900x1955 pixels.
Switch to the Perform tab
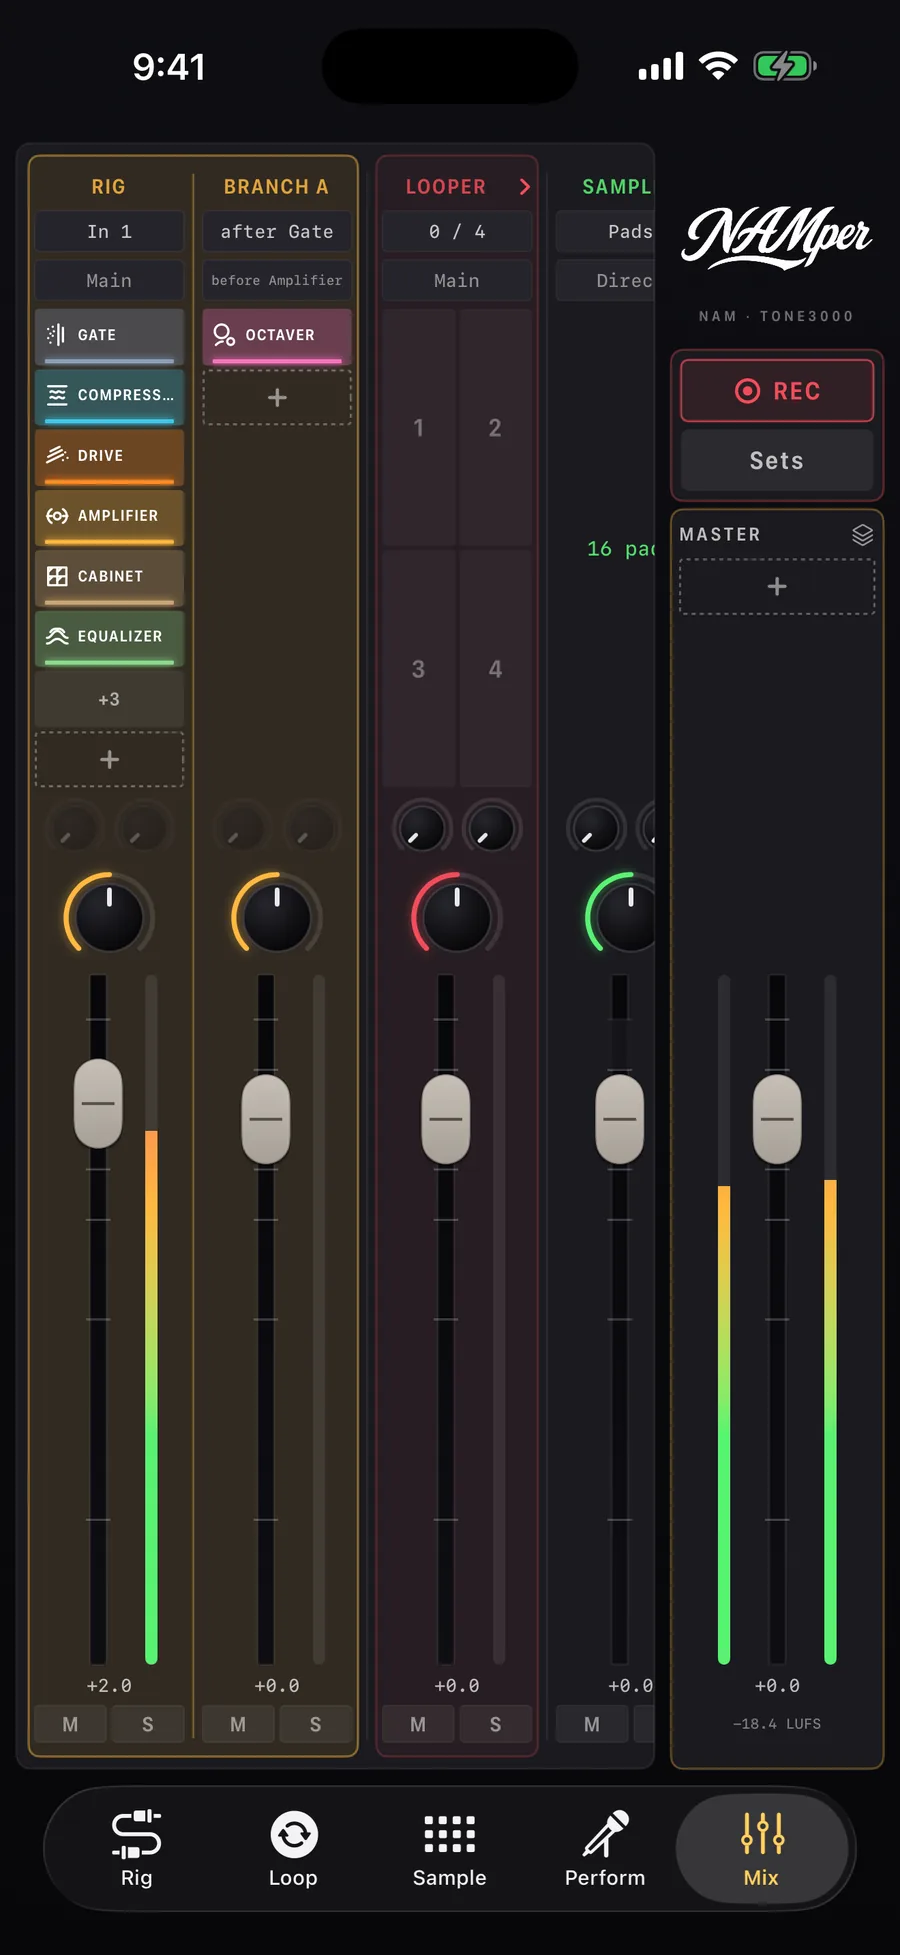[x=605, y=1849]
